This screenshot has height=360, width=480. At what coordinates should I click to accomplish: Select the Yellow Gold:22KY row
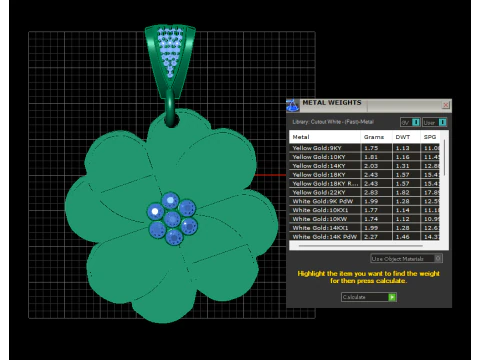pyautogui.click(x=365, y=192)
